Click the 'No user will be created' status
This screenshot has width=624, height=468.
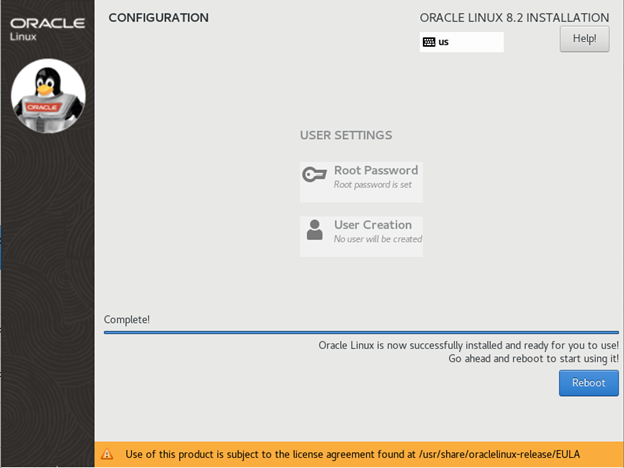[378, 239]
